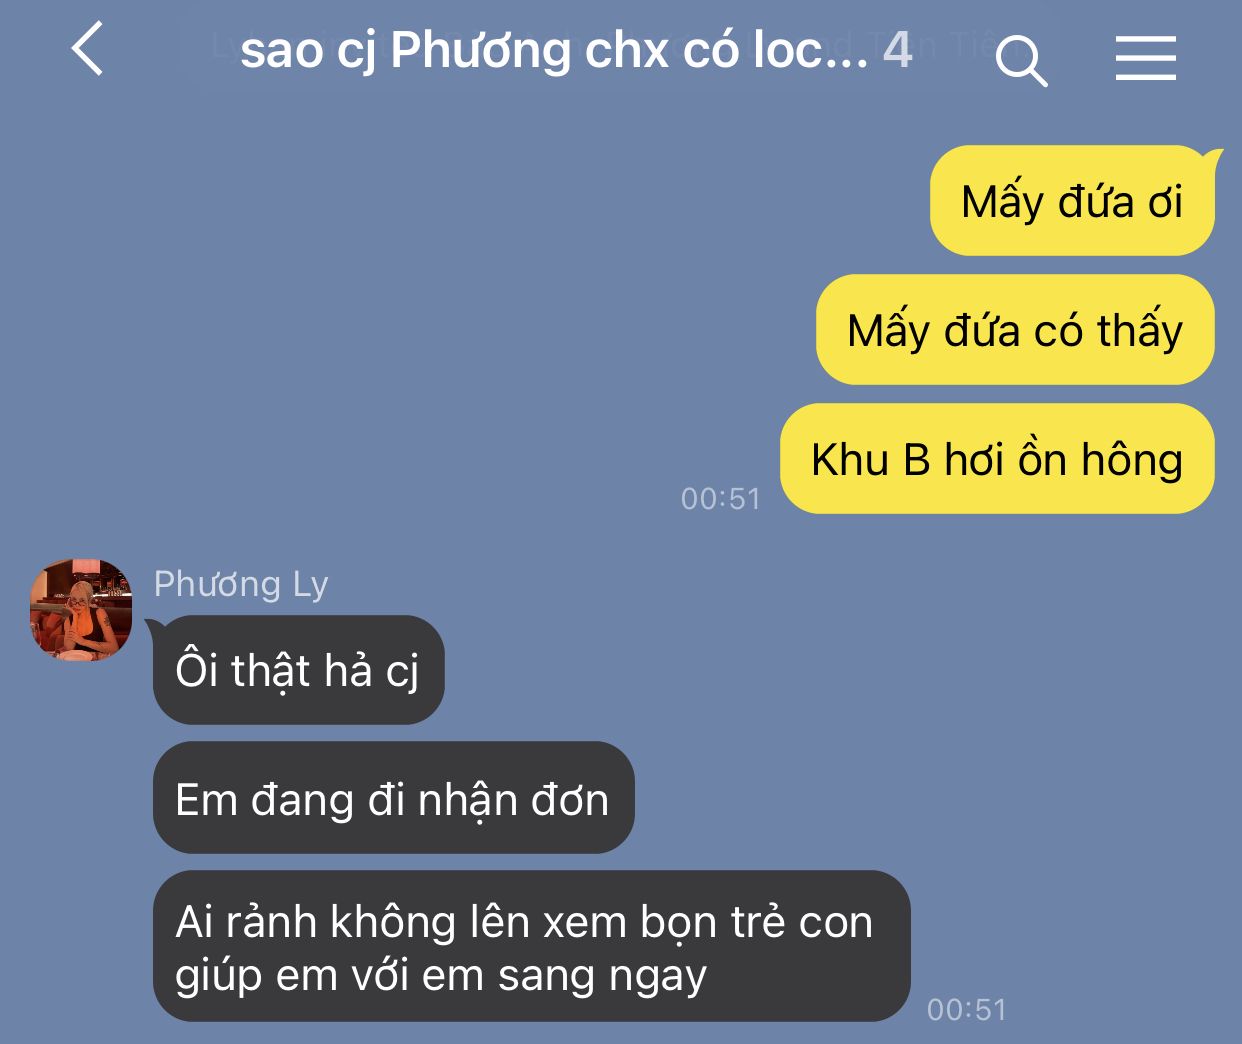Tap the member count number 4
This screenshot has width=1242, height=1044.
click(897, 50)
